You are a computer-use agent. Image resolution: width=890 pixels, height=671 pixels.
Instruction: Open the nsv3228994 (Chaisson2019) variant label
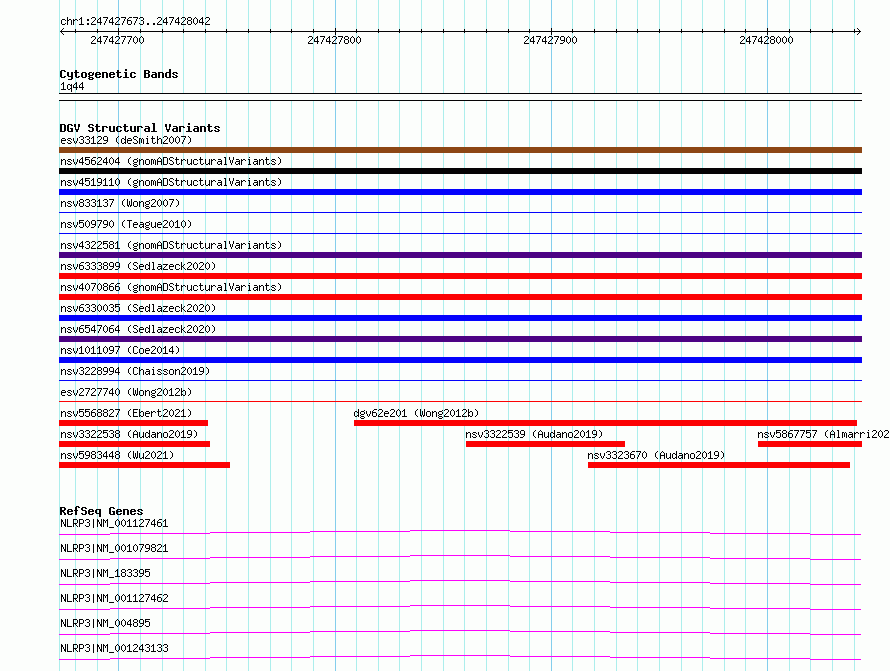coord(135,372)
